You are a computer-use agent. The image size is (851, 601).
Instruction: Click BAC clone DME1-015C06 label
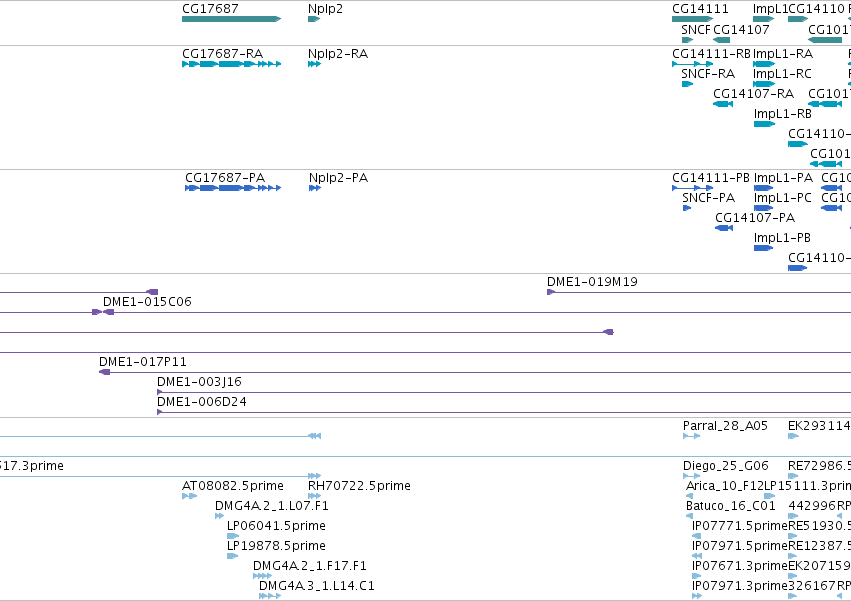click(147, 302)
